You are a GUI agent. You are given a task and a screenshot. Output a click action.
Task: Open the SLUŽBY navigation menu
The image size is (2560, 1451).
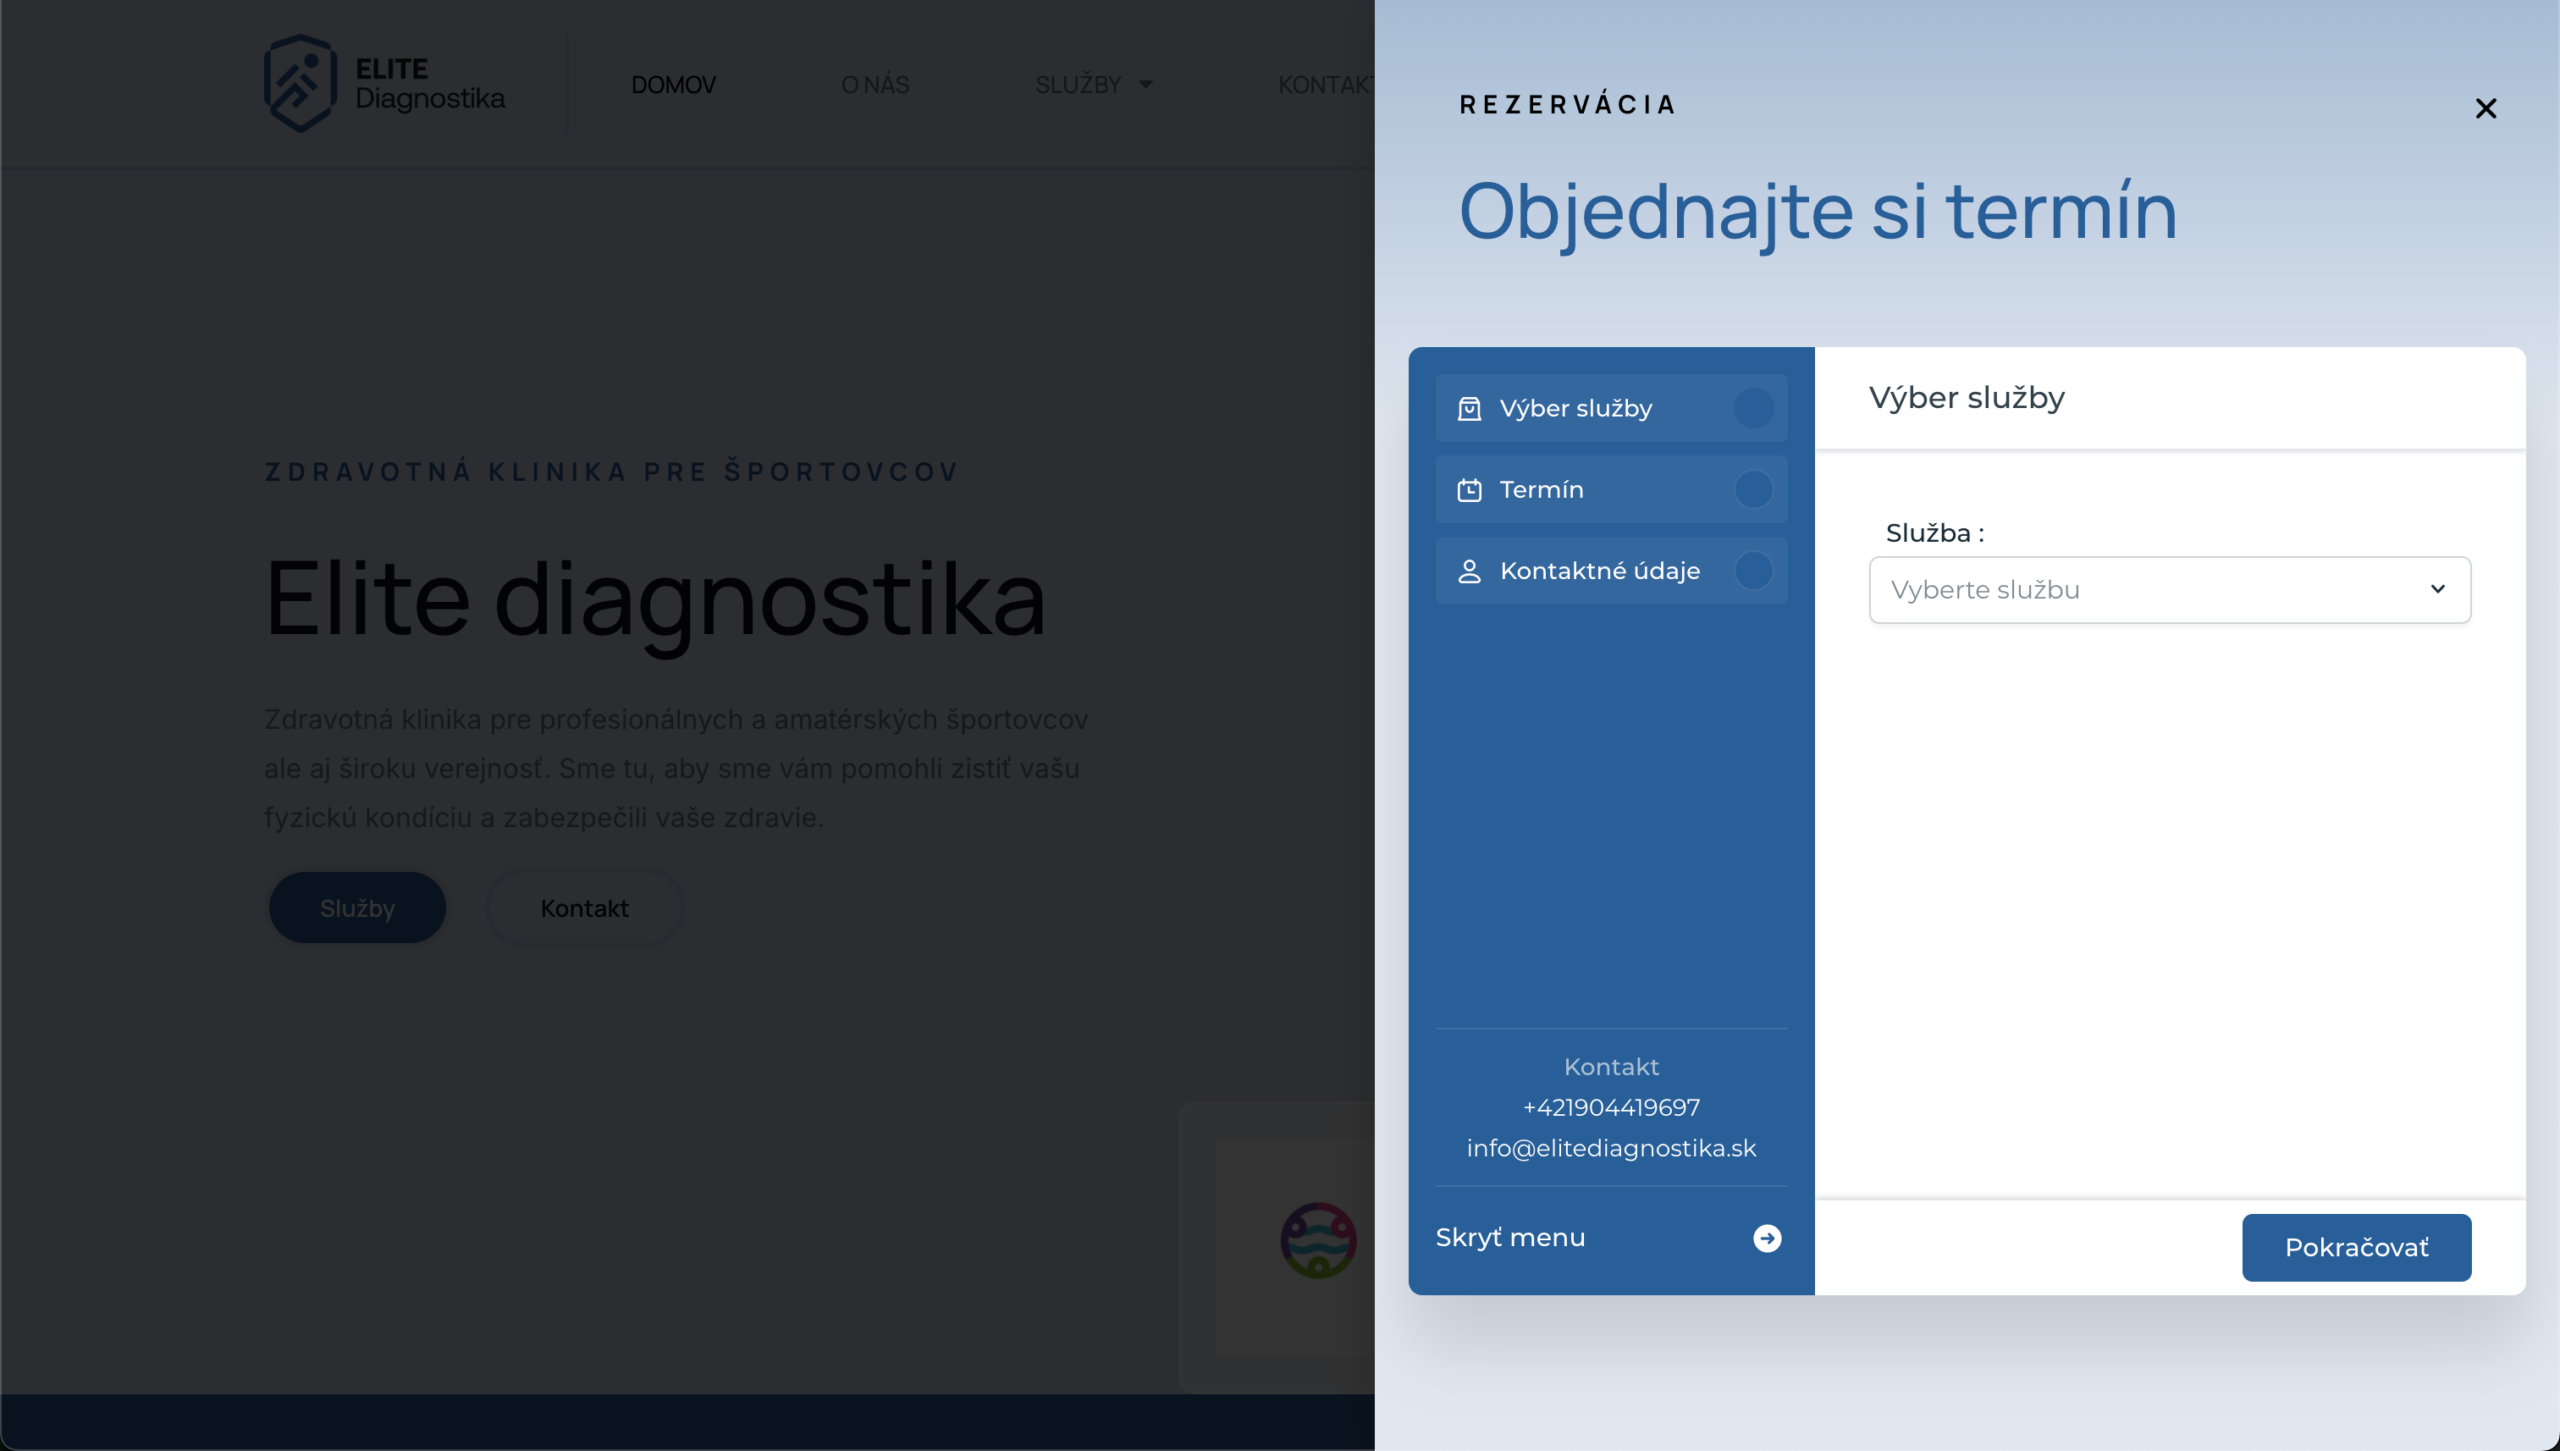click(1078, 85)
